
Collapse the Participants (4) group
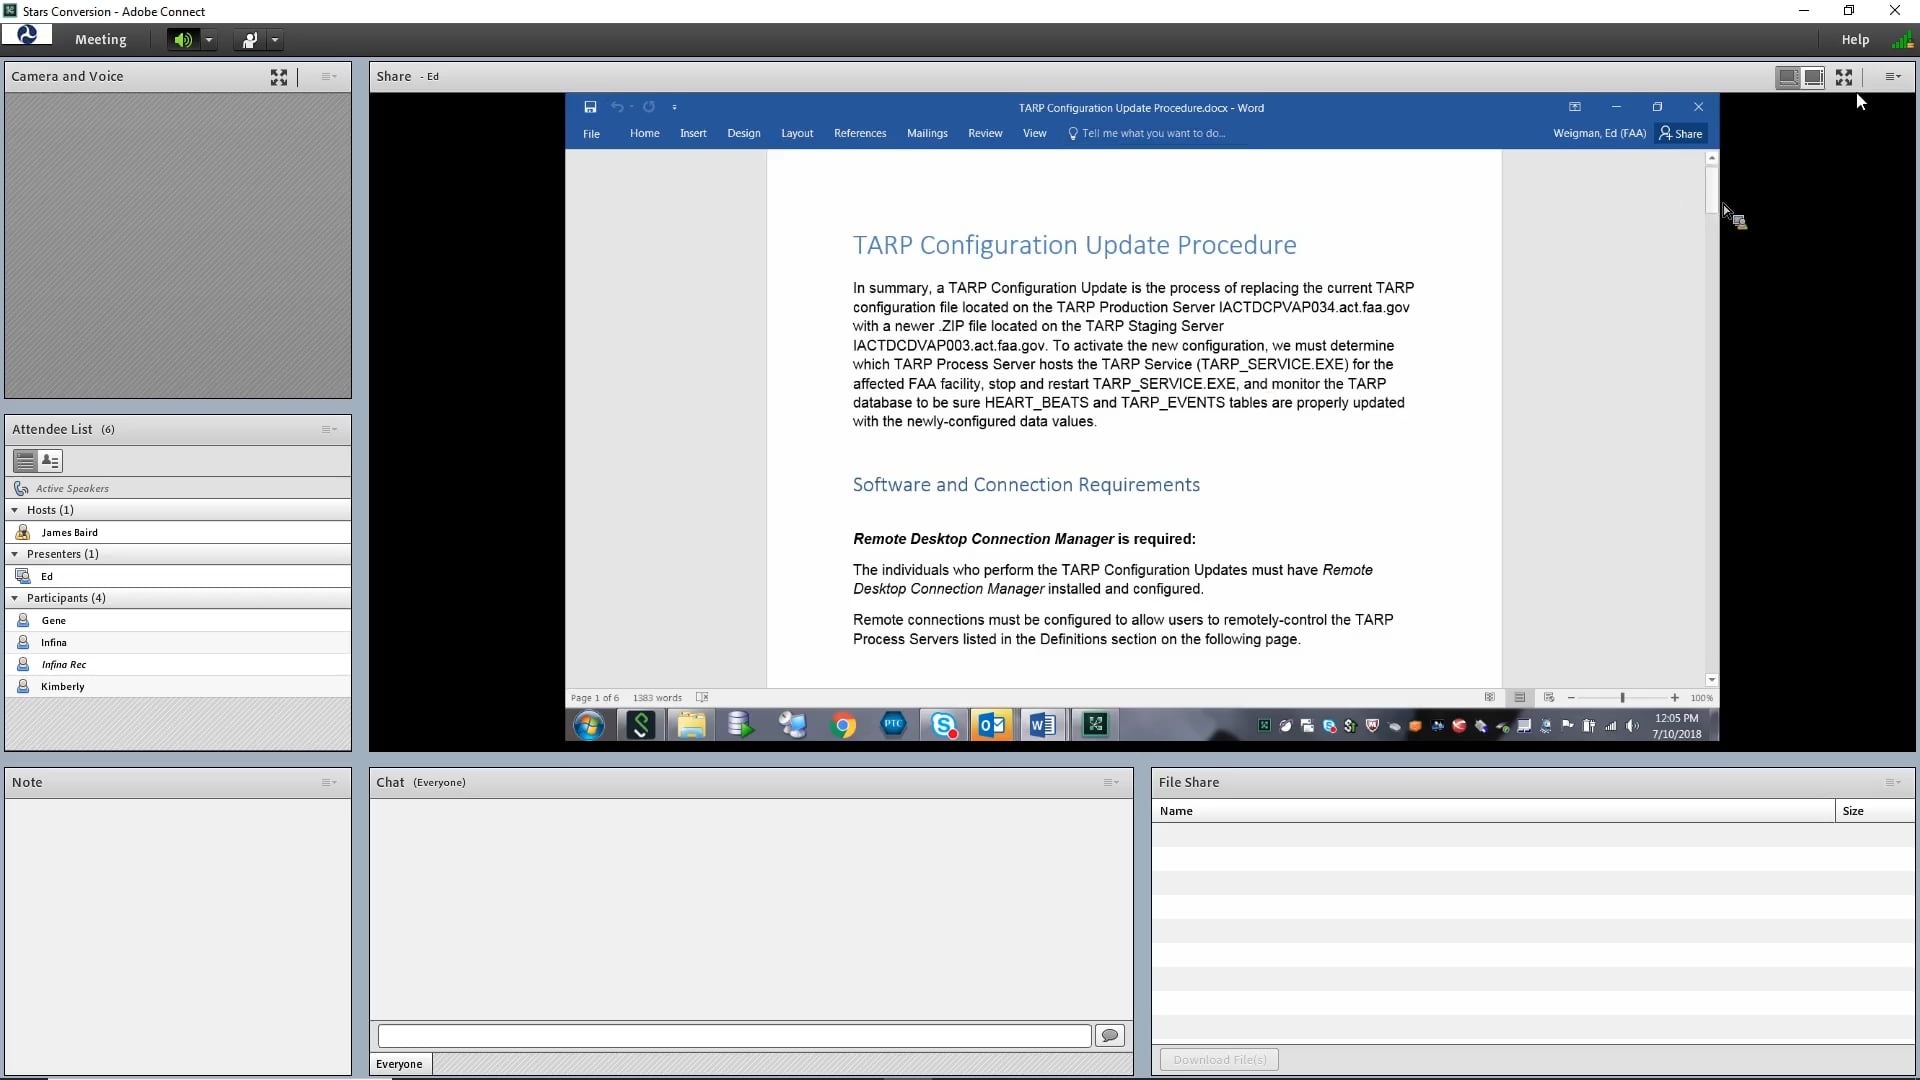pos(15,598)
